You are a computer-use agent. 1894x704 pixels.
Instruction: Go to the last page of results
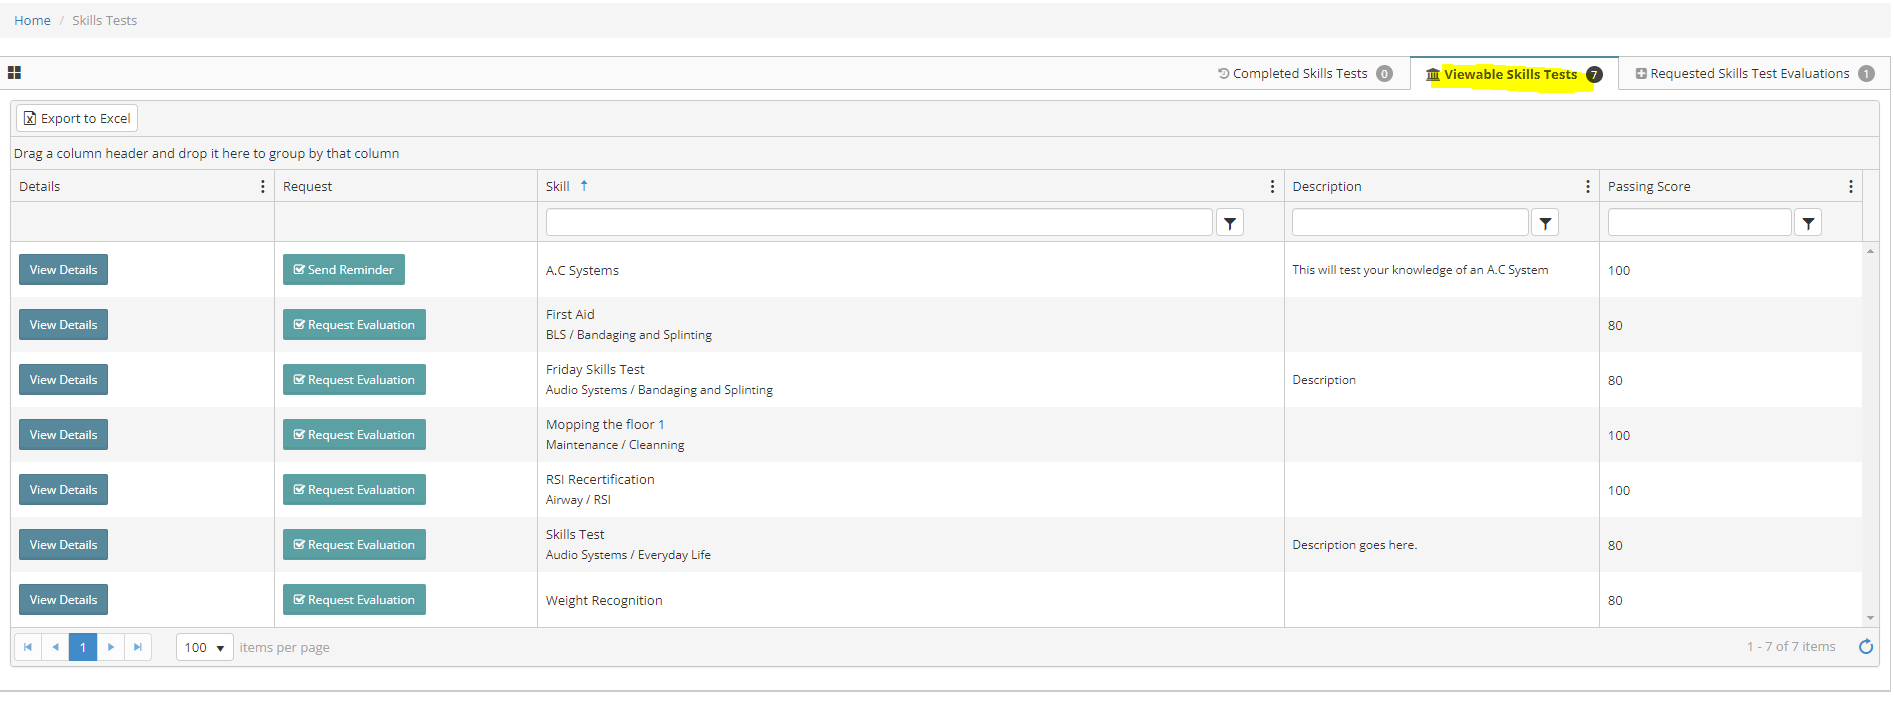coord(138,647)
